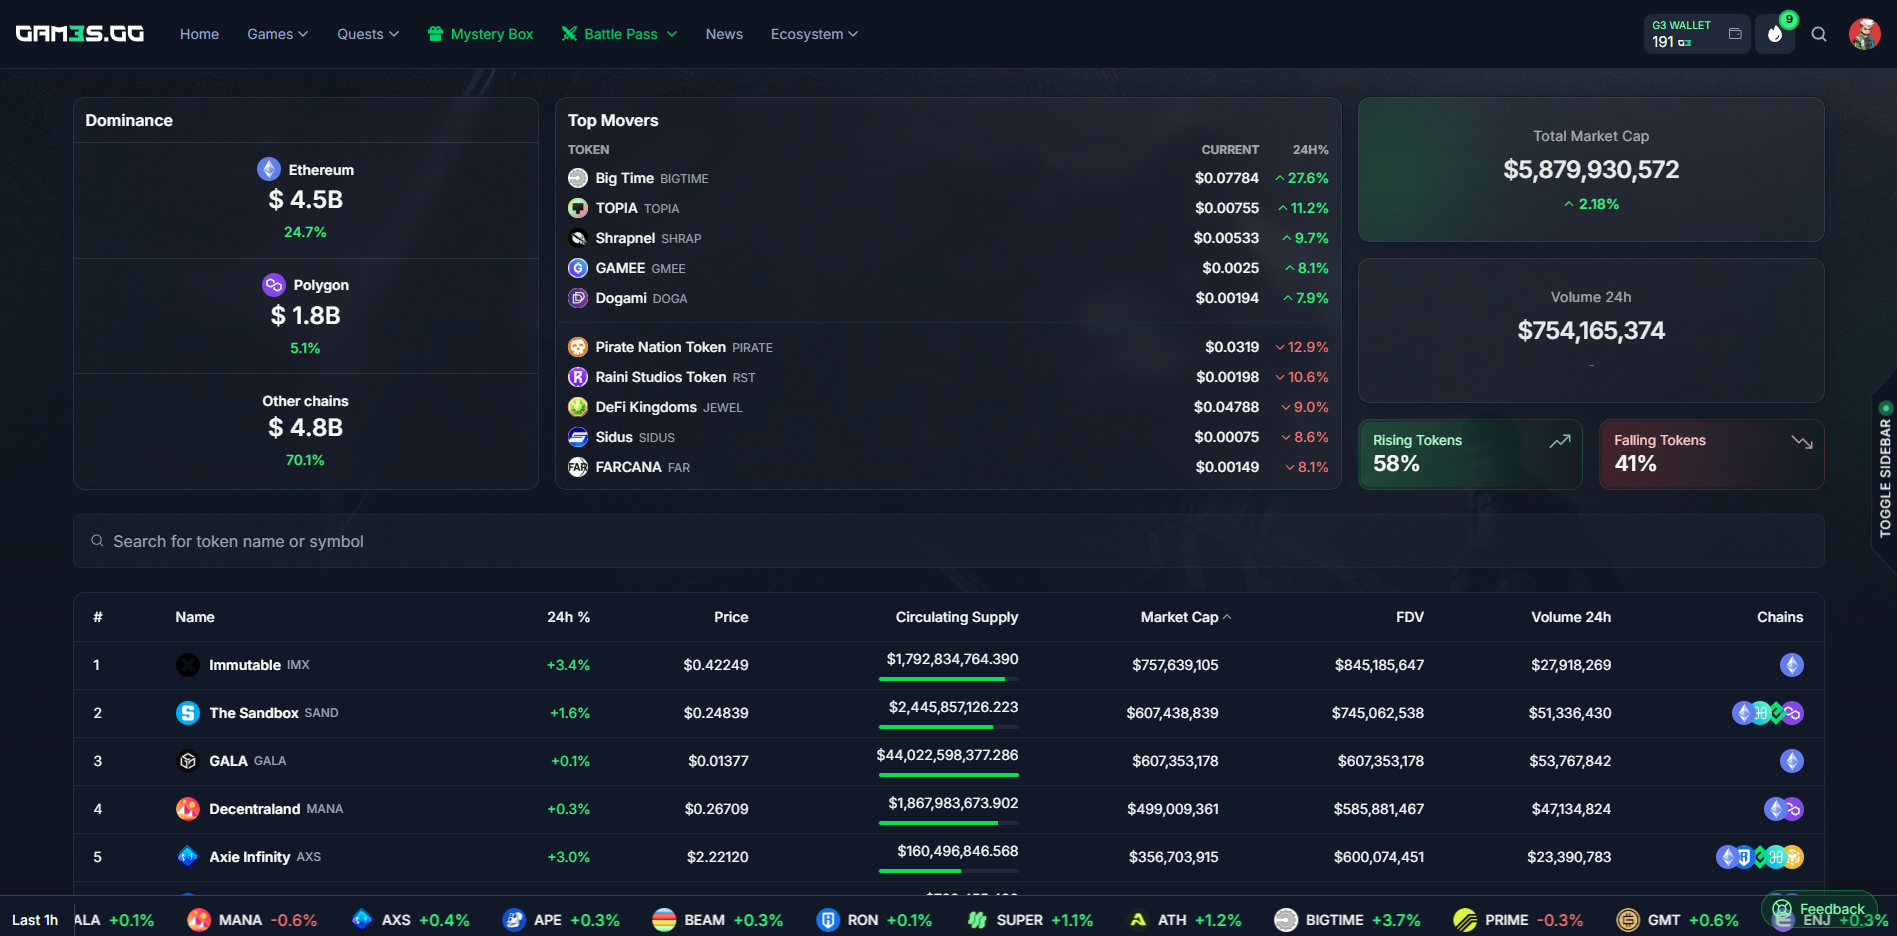Click the Last 1h ticker label
The image size is (1897, 936).
[35, 920]
